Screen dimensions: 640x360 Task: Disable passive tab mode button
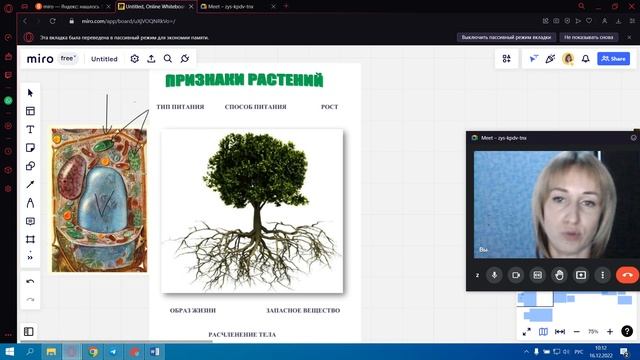(506, 37)
